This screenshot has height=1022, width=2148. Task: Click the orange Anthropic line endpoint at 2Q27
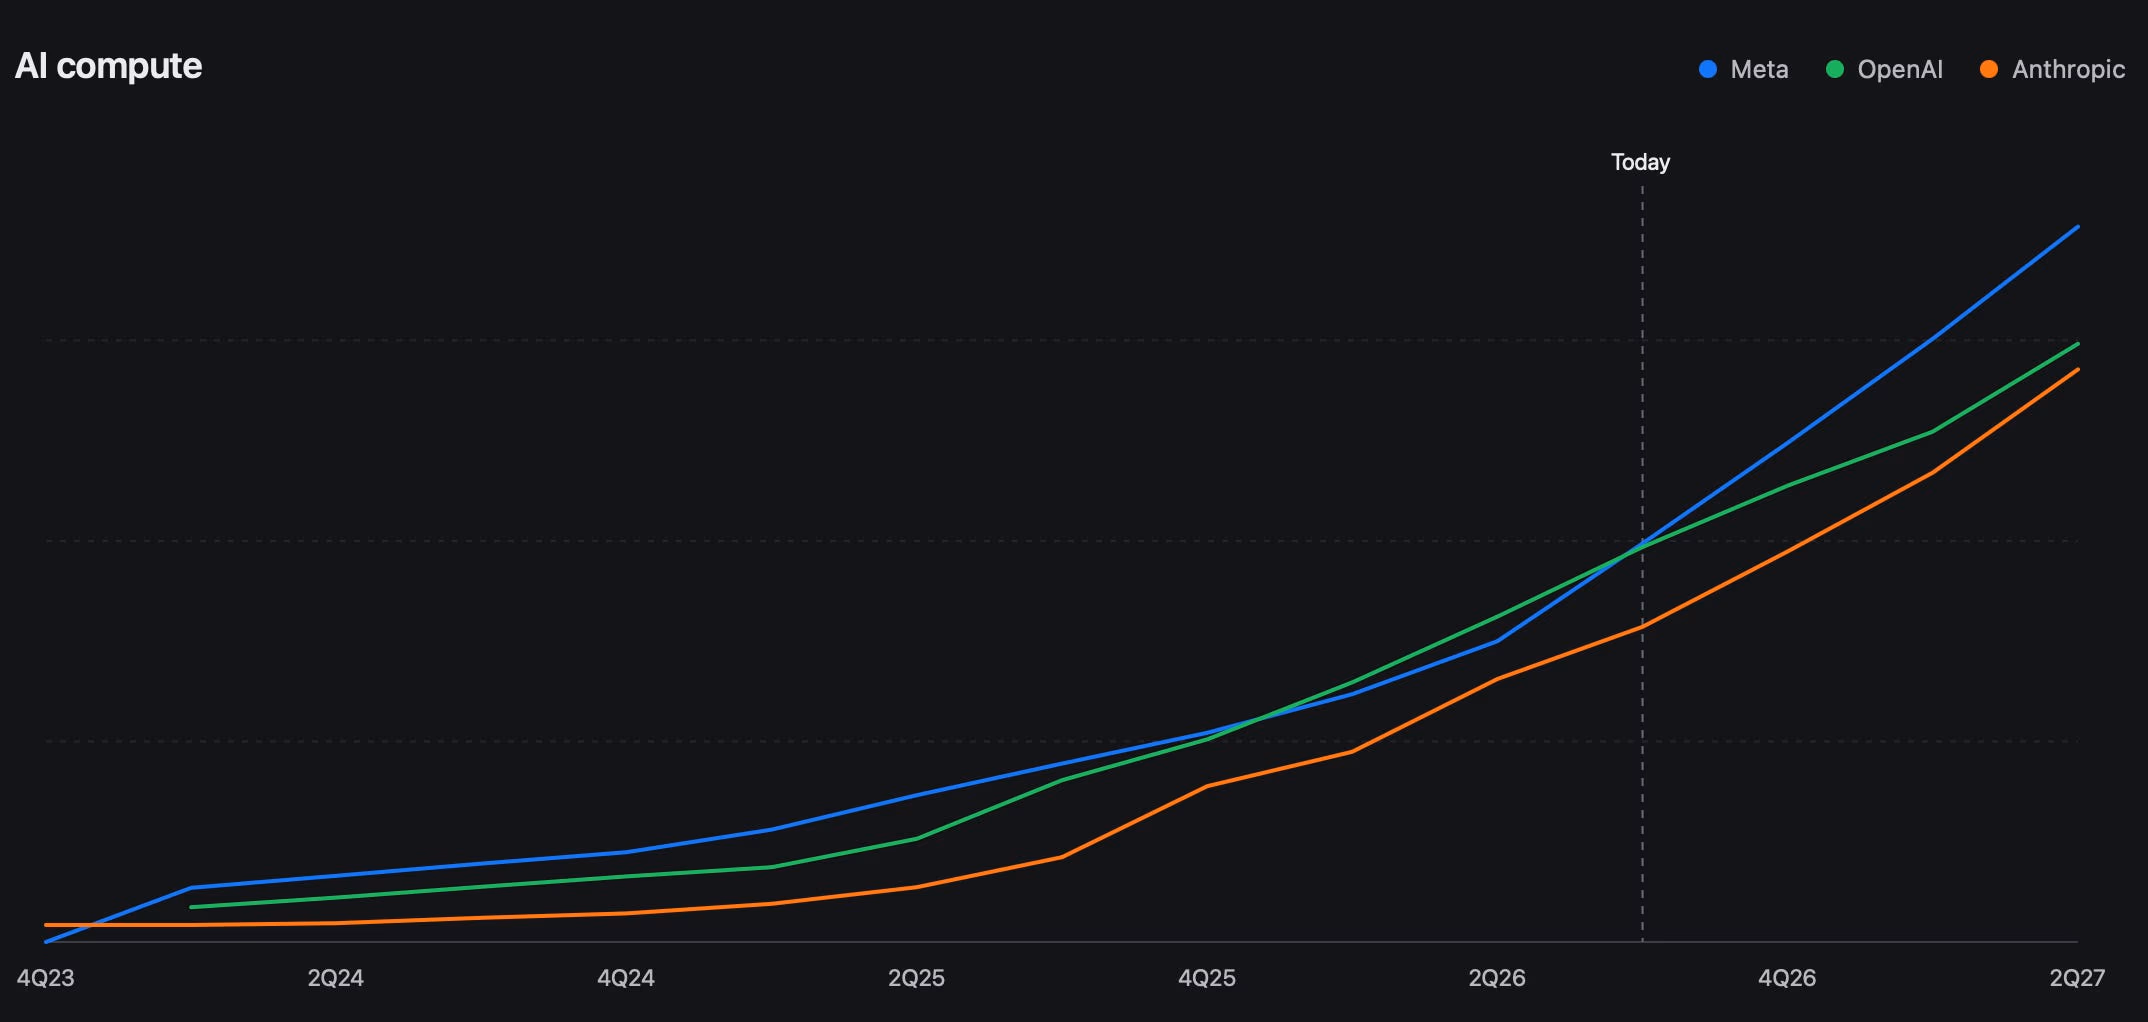(x=2077, y=371)
